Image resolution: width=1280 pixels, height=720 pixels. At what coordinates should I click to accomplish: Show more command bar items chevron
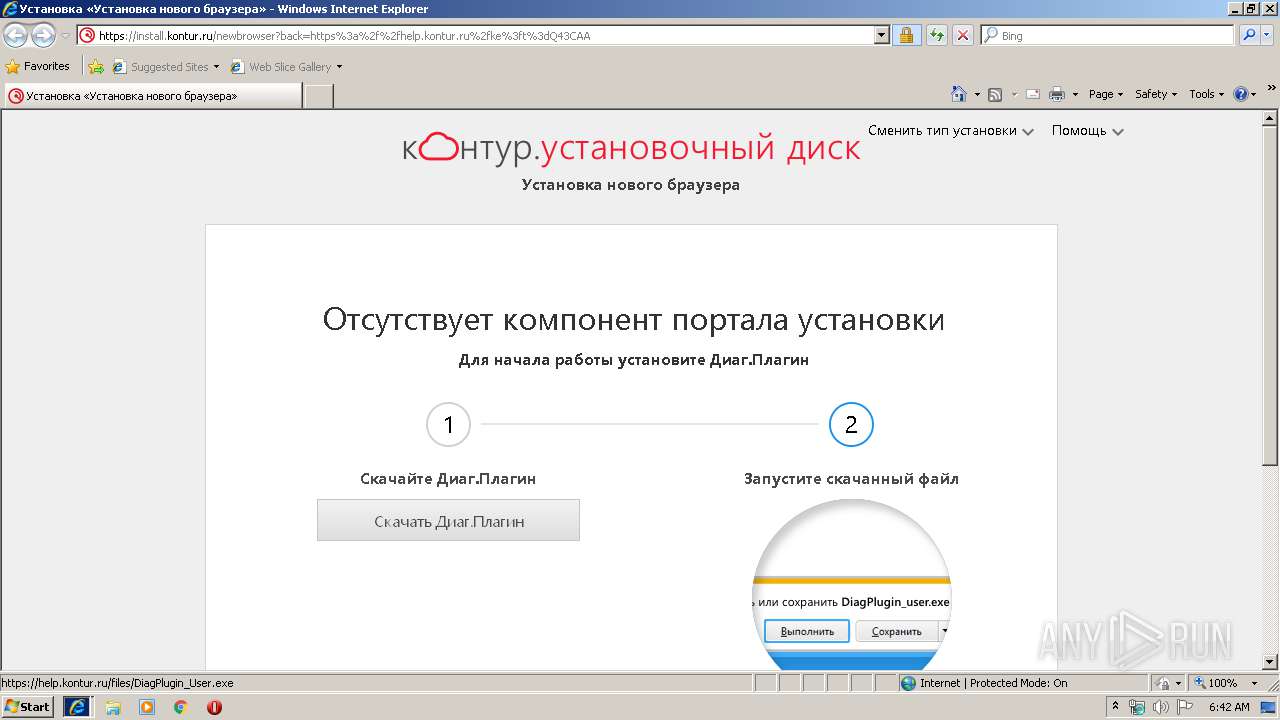tap(1272, 90)
